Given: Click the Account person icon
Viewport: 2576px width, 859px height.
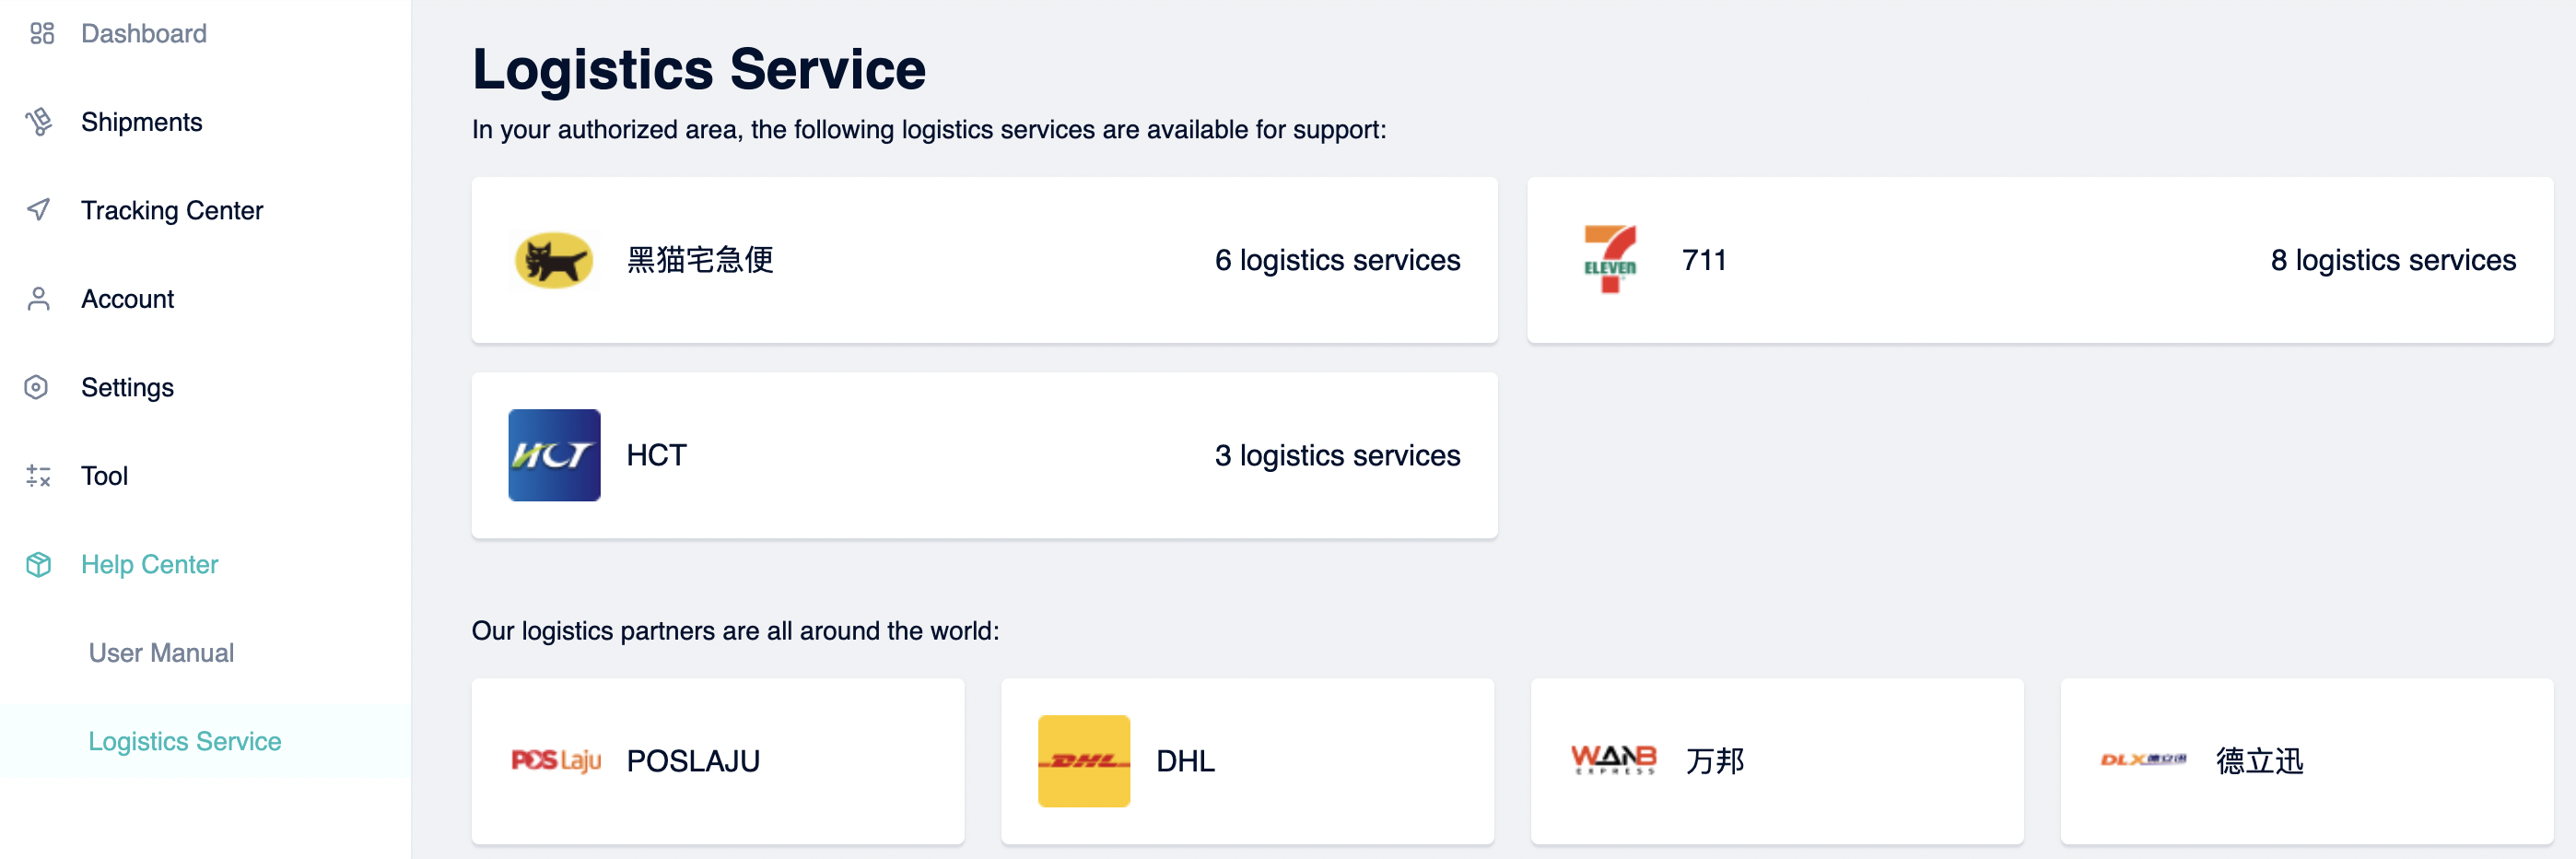Looking at the screenshot, I should coord(38,299).
